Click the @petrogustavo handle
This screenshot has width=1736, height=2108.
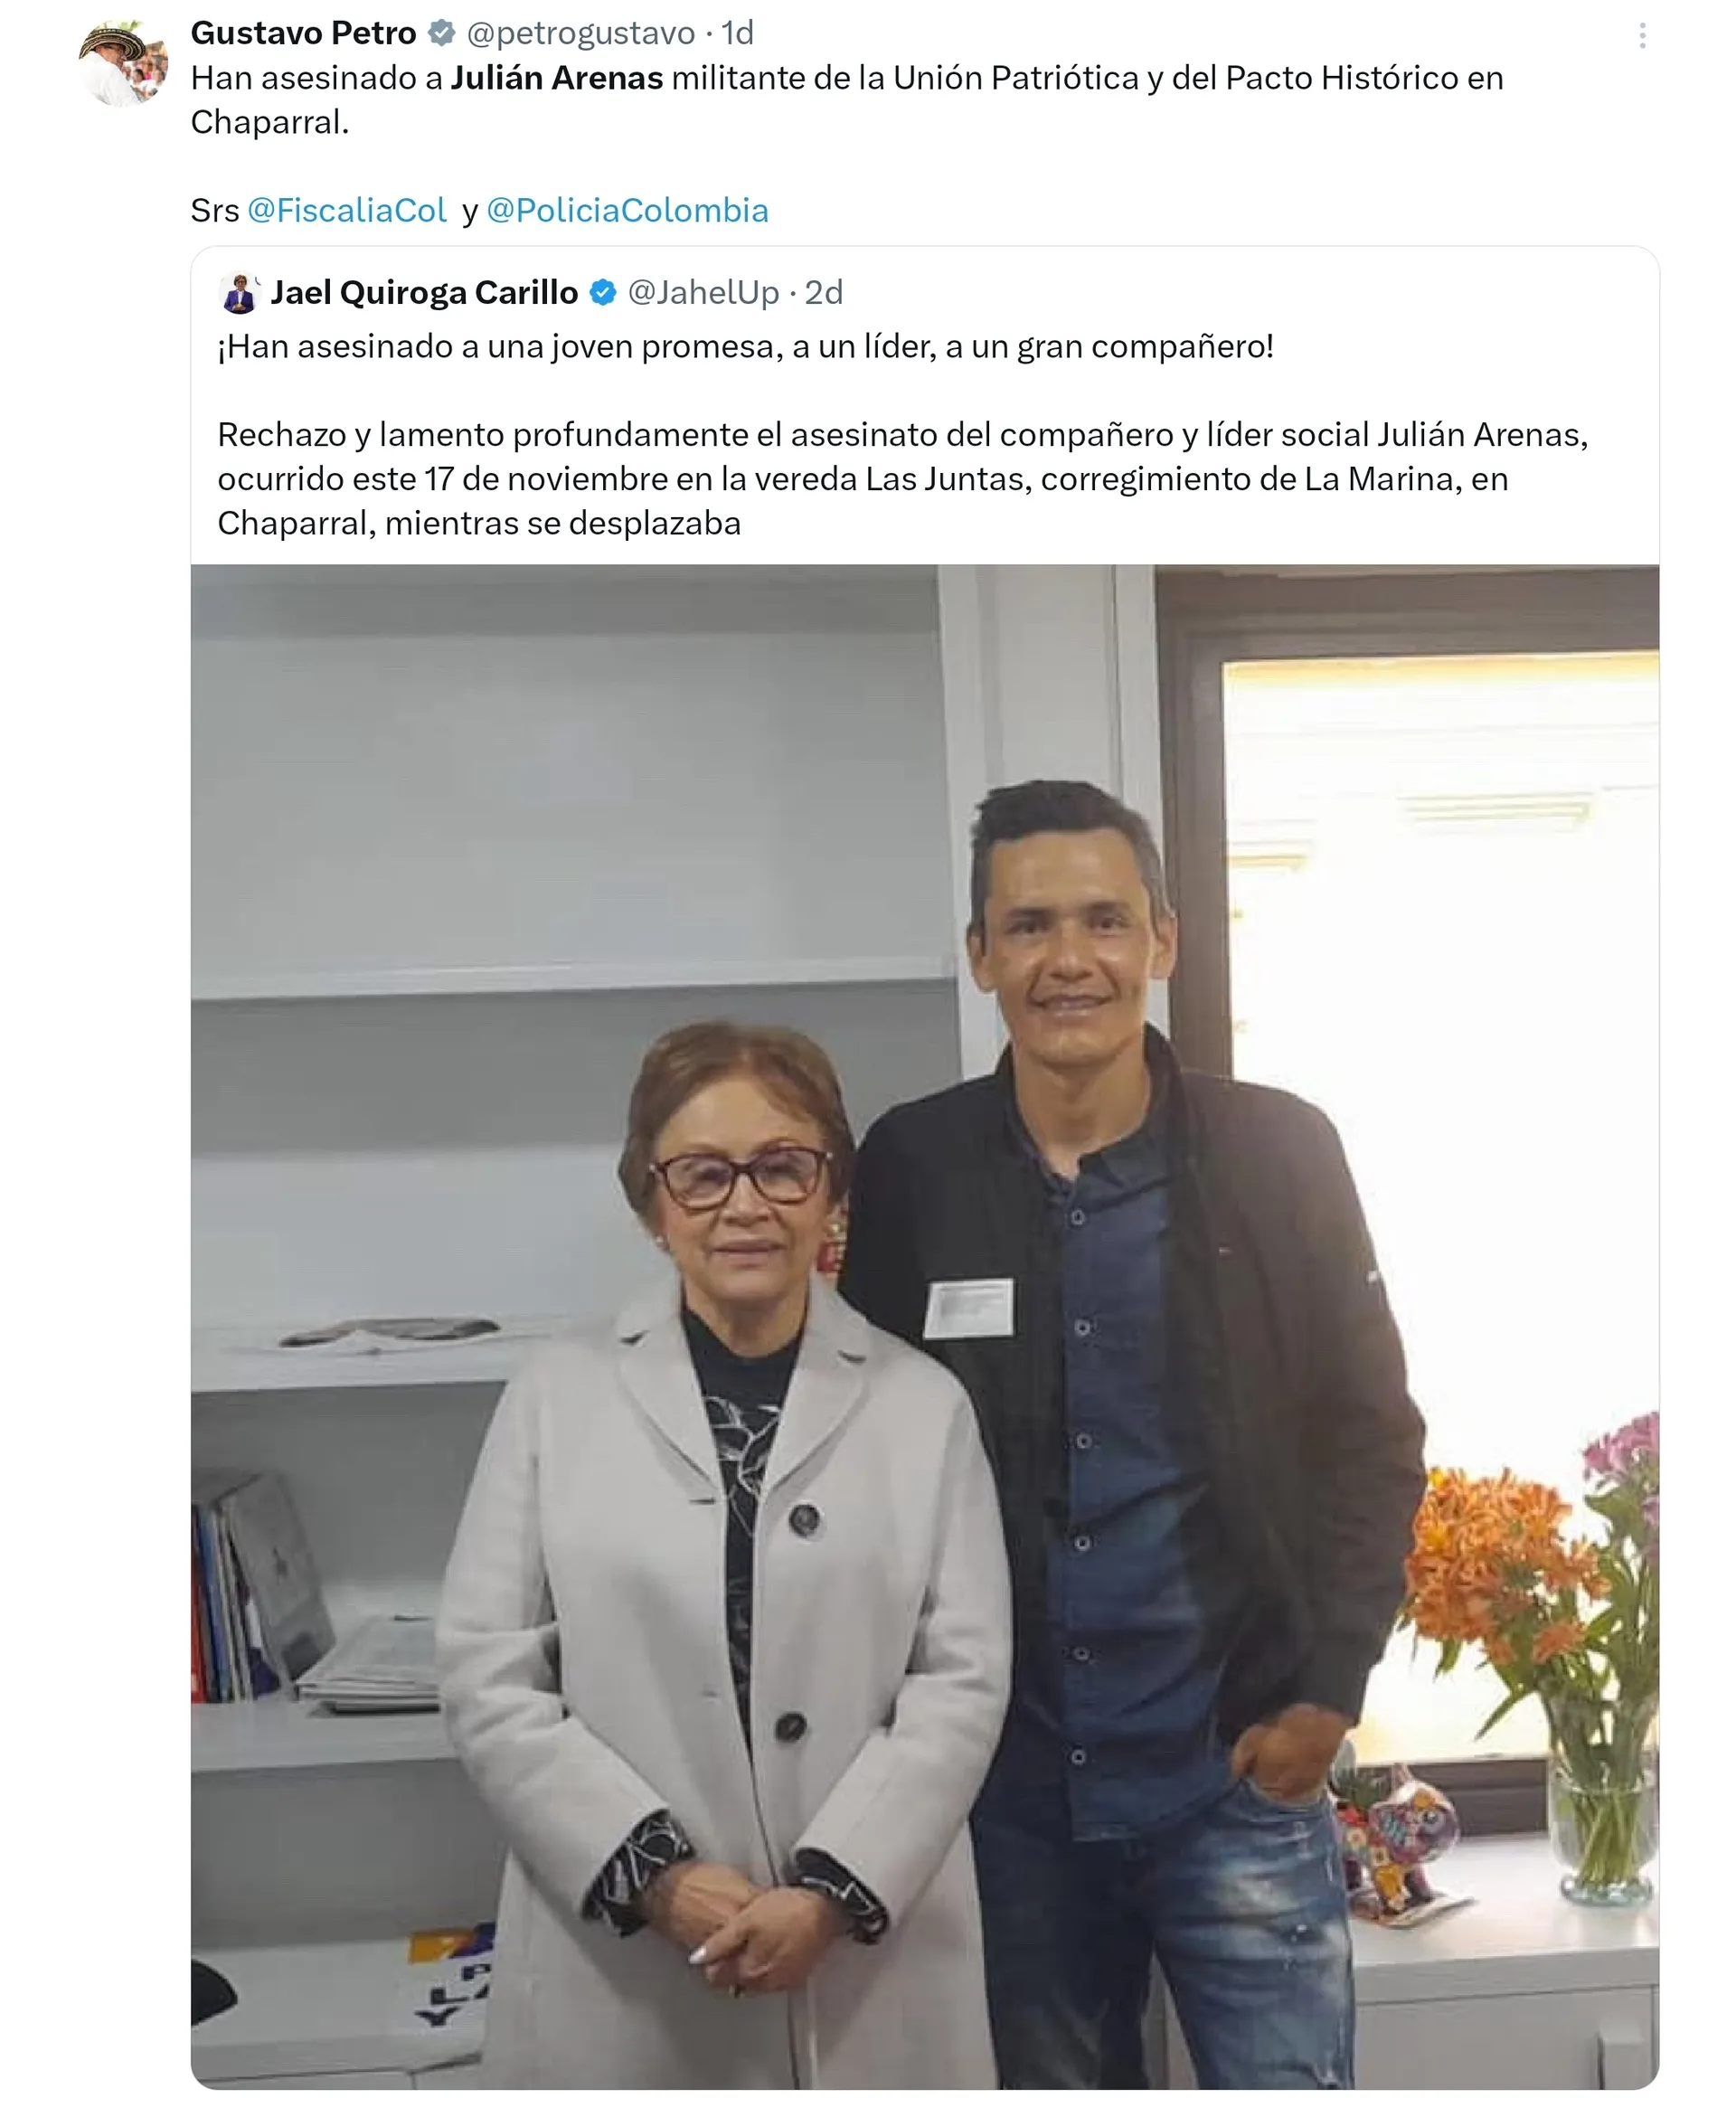(580, 33)
